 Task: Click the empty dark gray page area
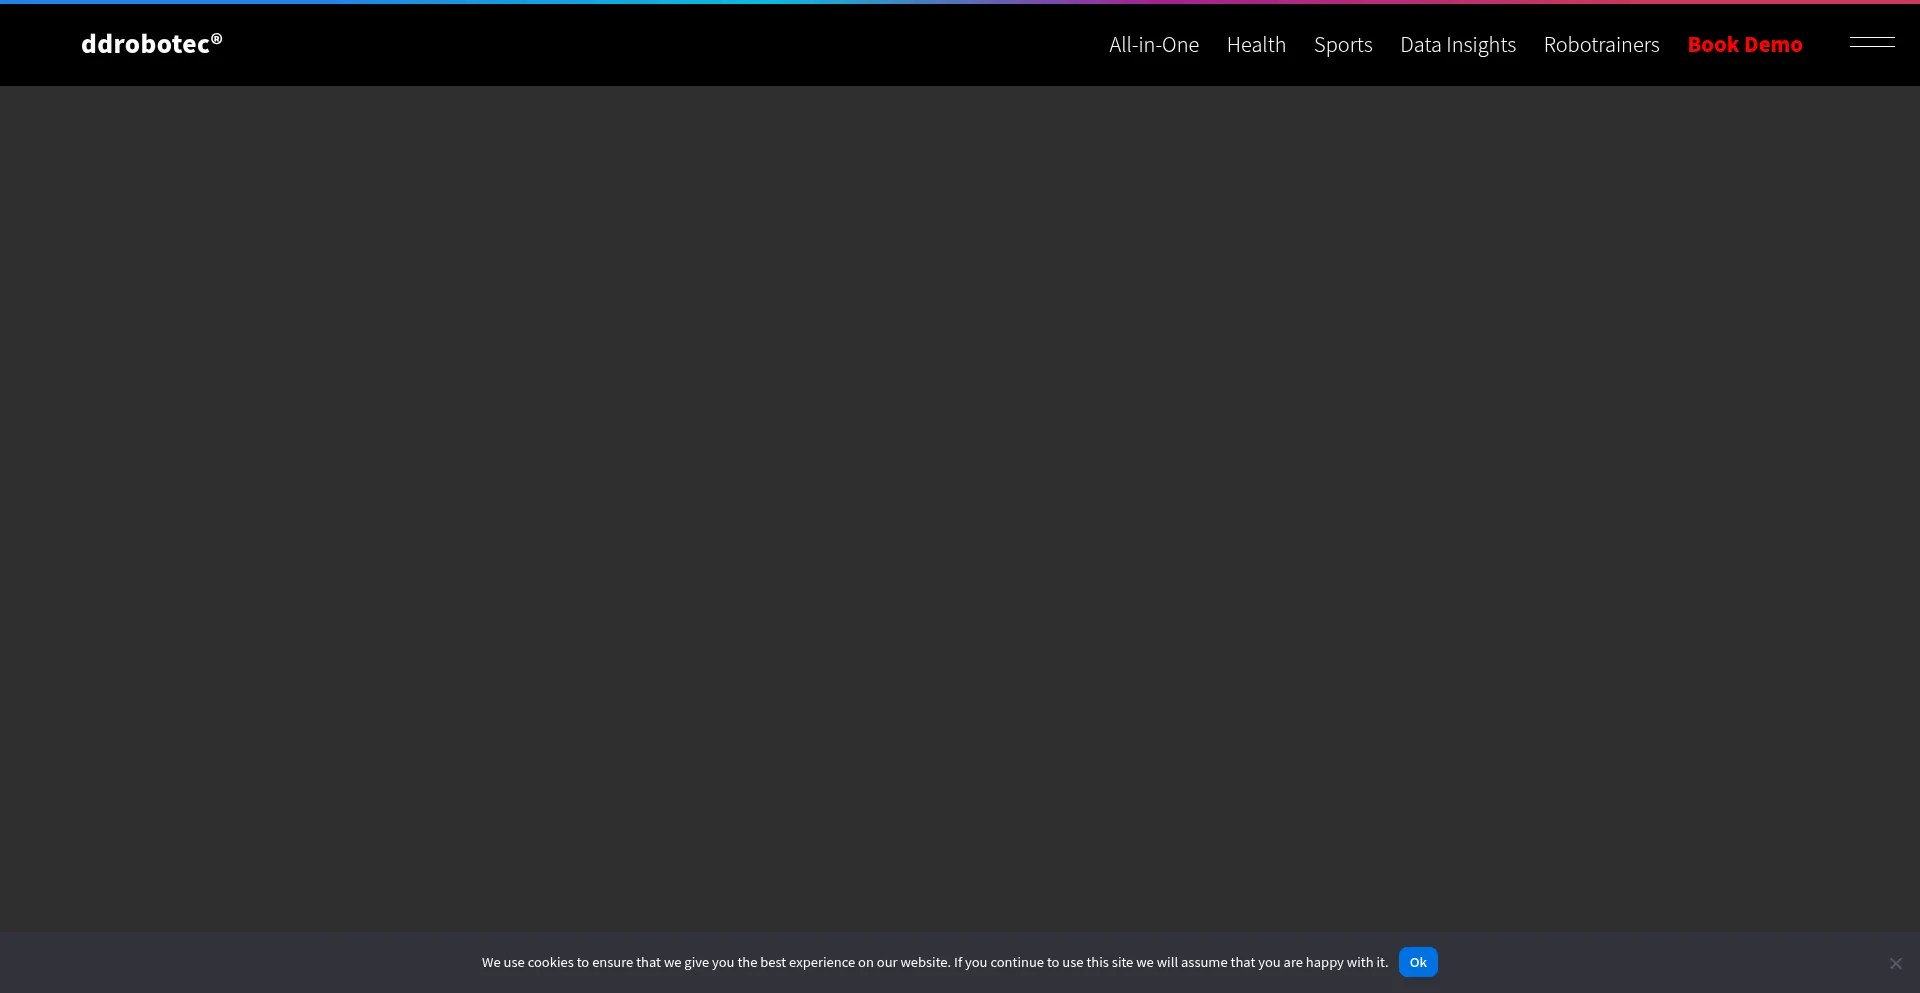pyautogui.click(x=960, y=500)
